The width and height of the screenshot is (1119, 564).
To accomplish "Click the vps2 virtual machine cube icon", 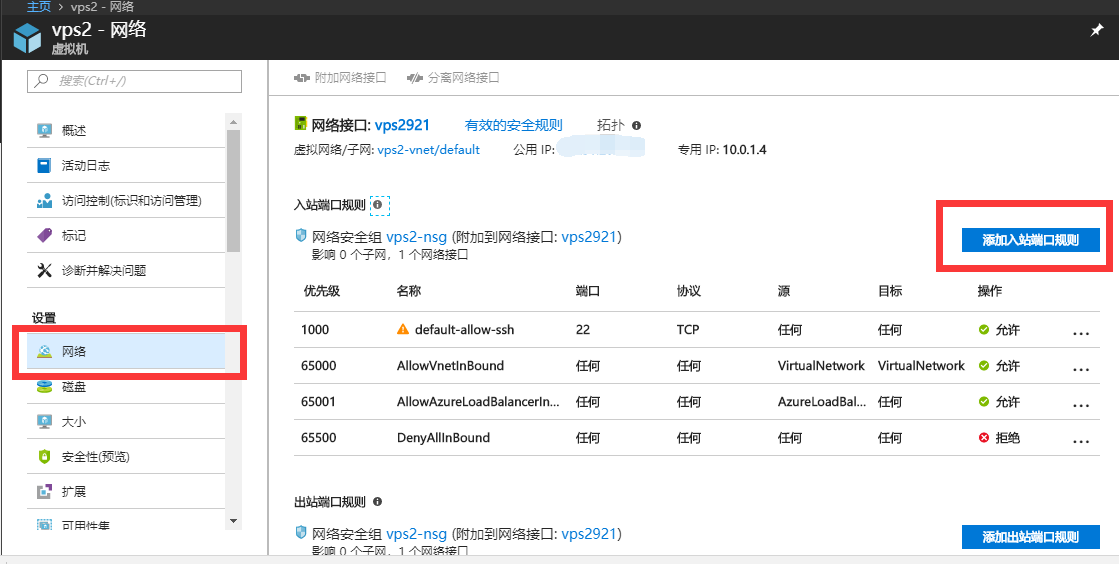I will [29, 37].
